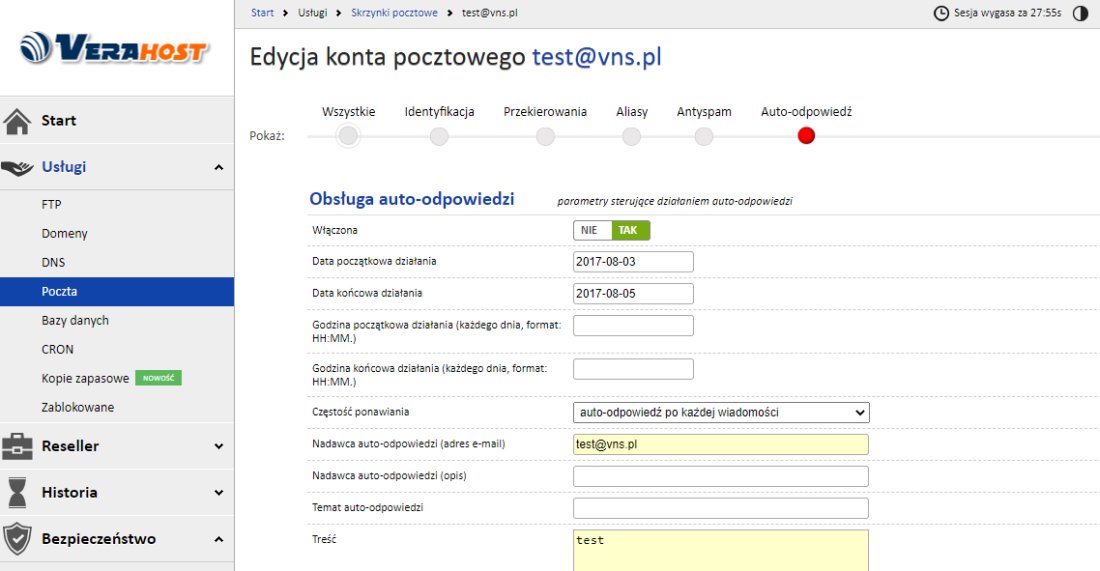Click the Temat auto-odpowiedzi field
1100x571 pixels.
[x=720, y=508]
